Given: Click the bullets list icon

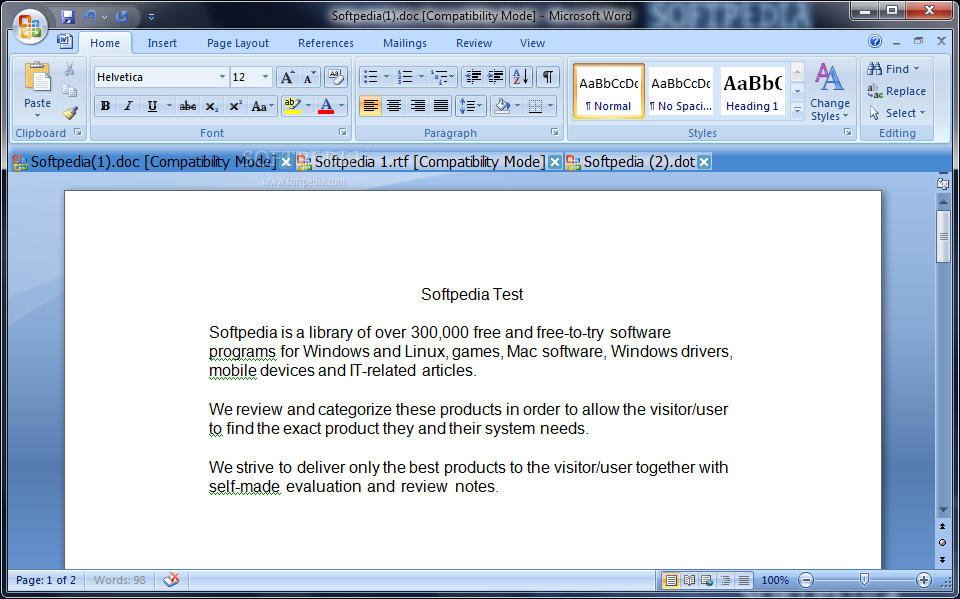Looking at the screenshot, I should pyautogui.click(x=370, y=77).
